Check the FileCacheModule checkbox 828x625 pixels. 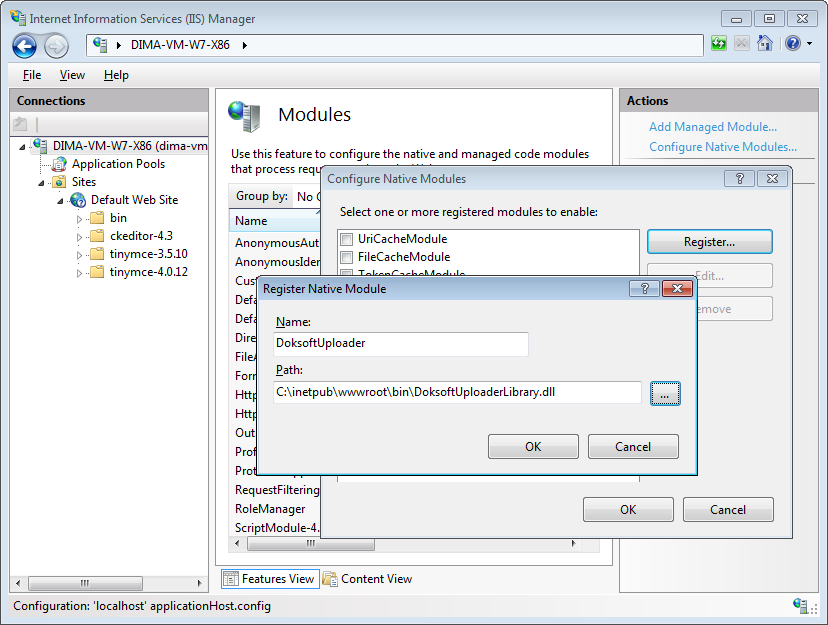pos(346,257)
